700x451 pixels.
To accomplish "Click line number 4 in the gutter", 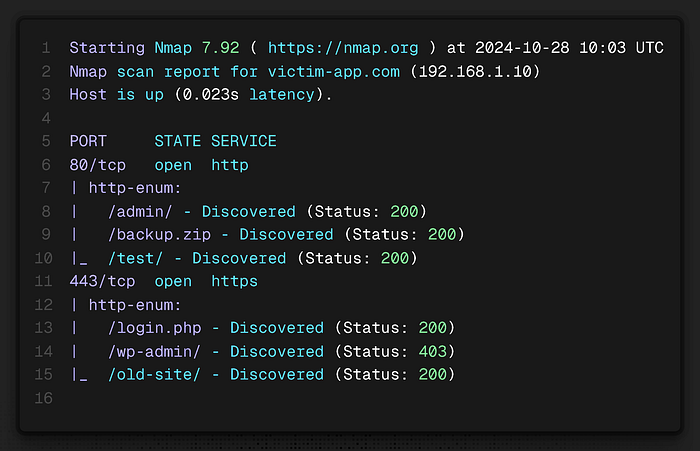I will click(46, 118).
